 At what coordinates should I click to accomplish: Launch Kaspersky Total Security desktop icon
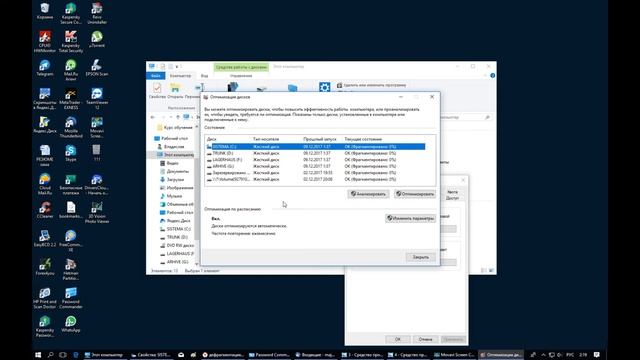[71, 42]
